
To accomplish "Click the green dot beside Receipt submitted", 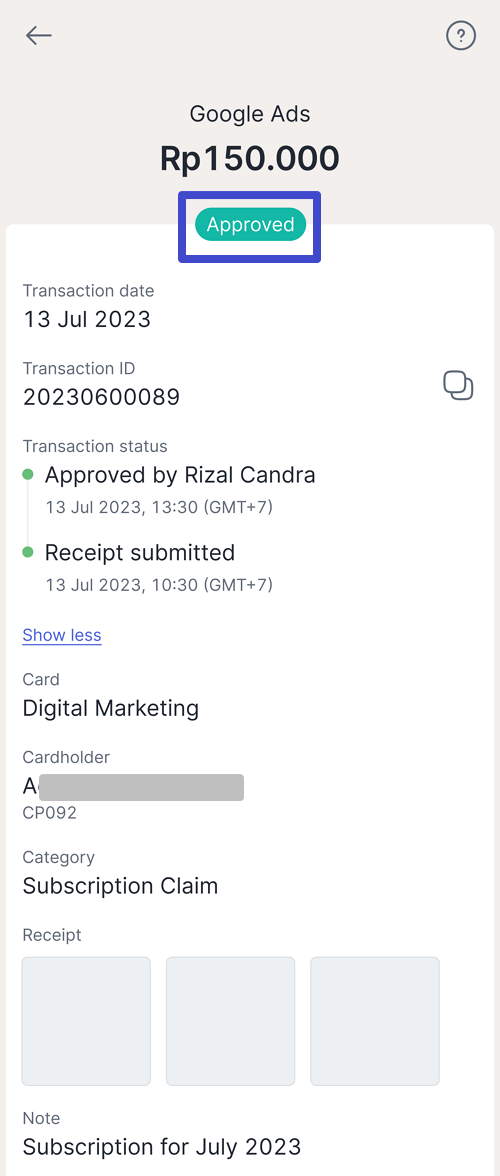I will click(28, 552).
